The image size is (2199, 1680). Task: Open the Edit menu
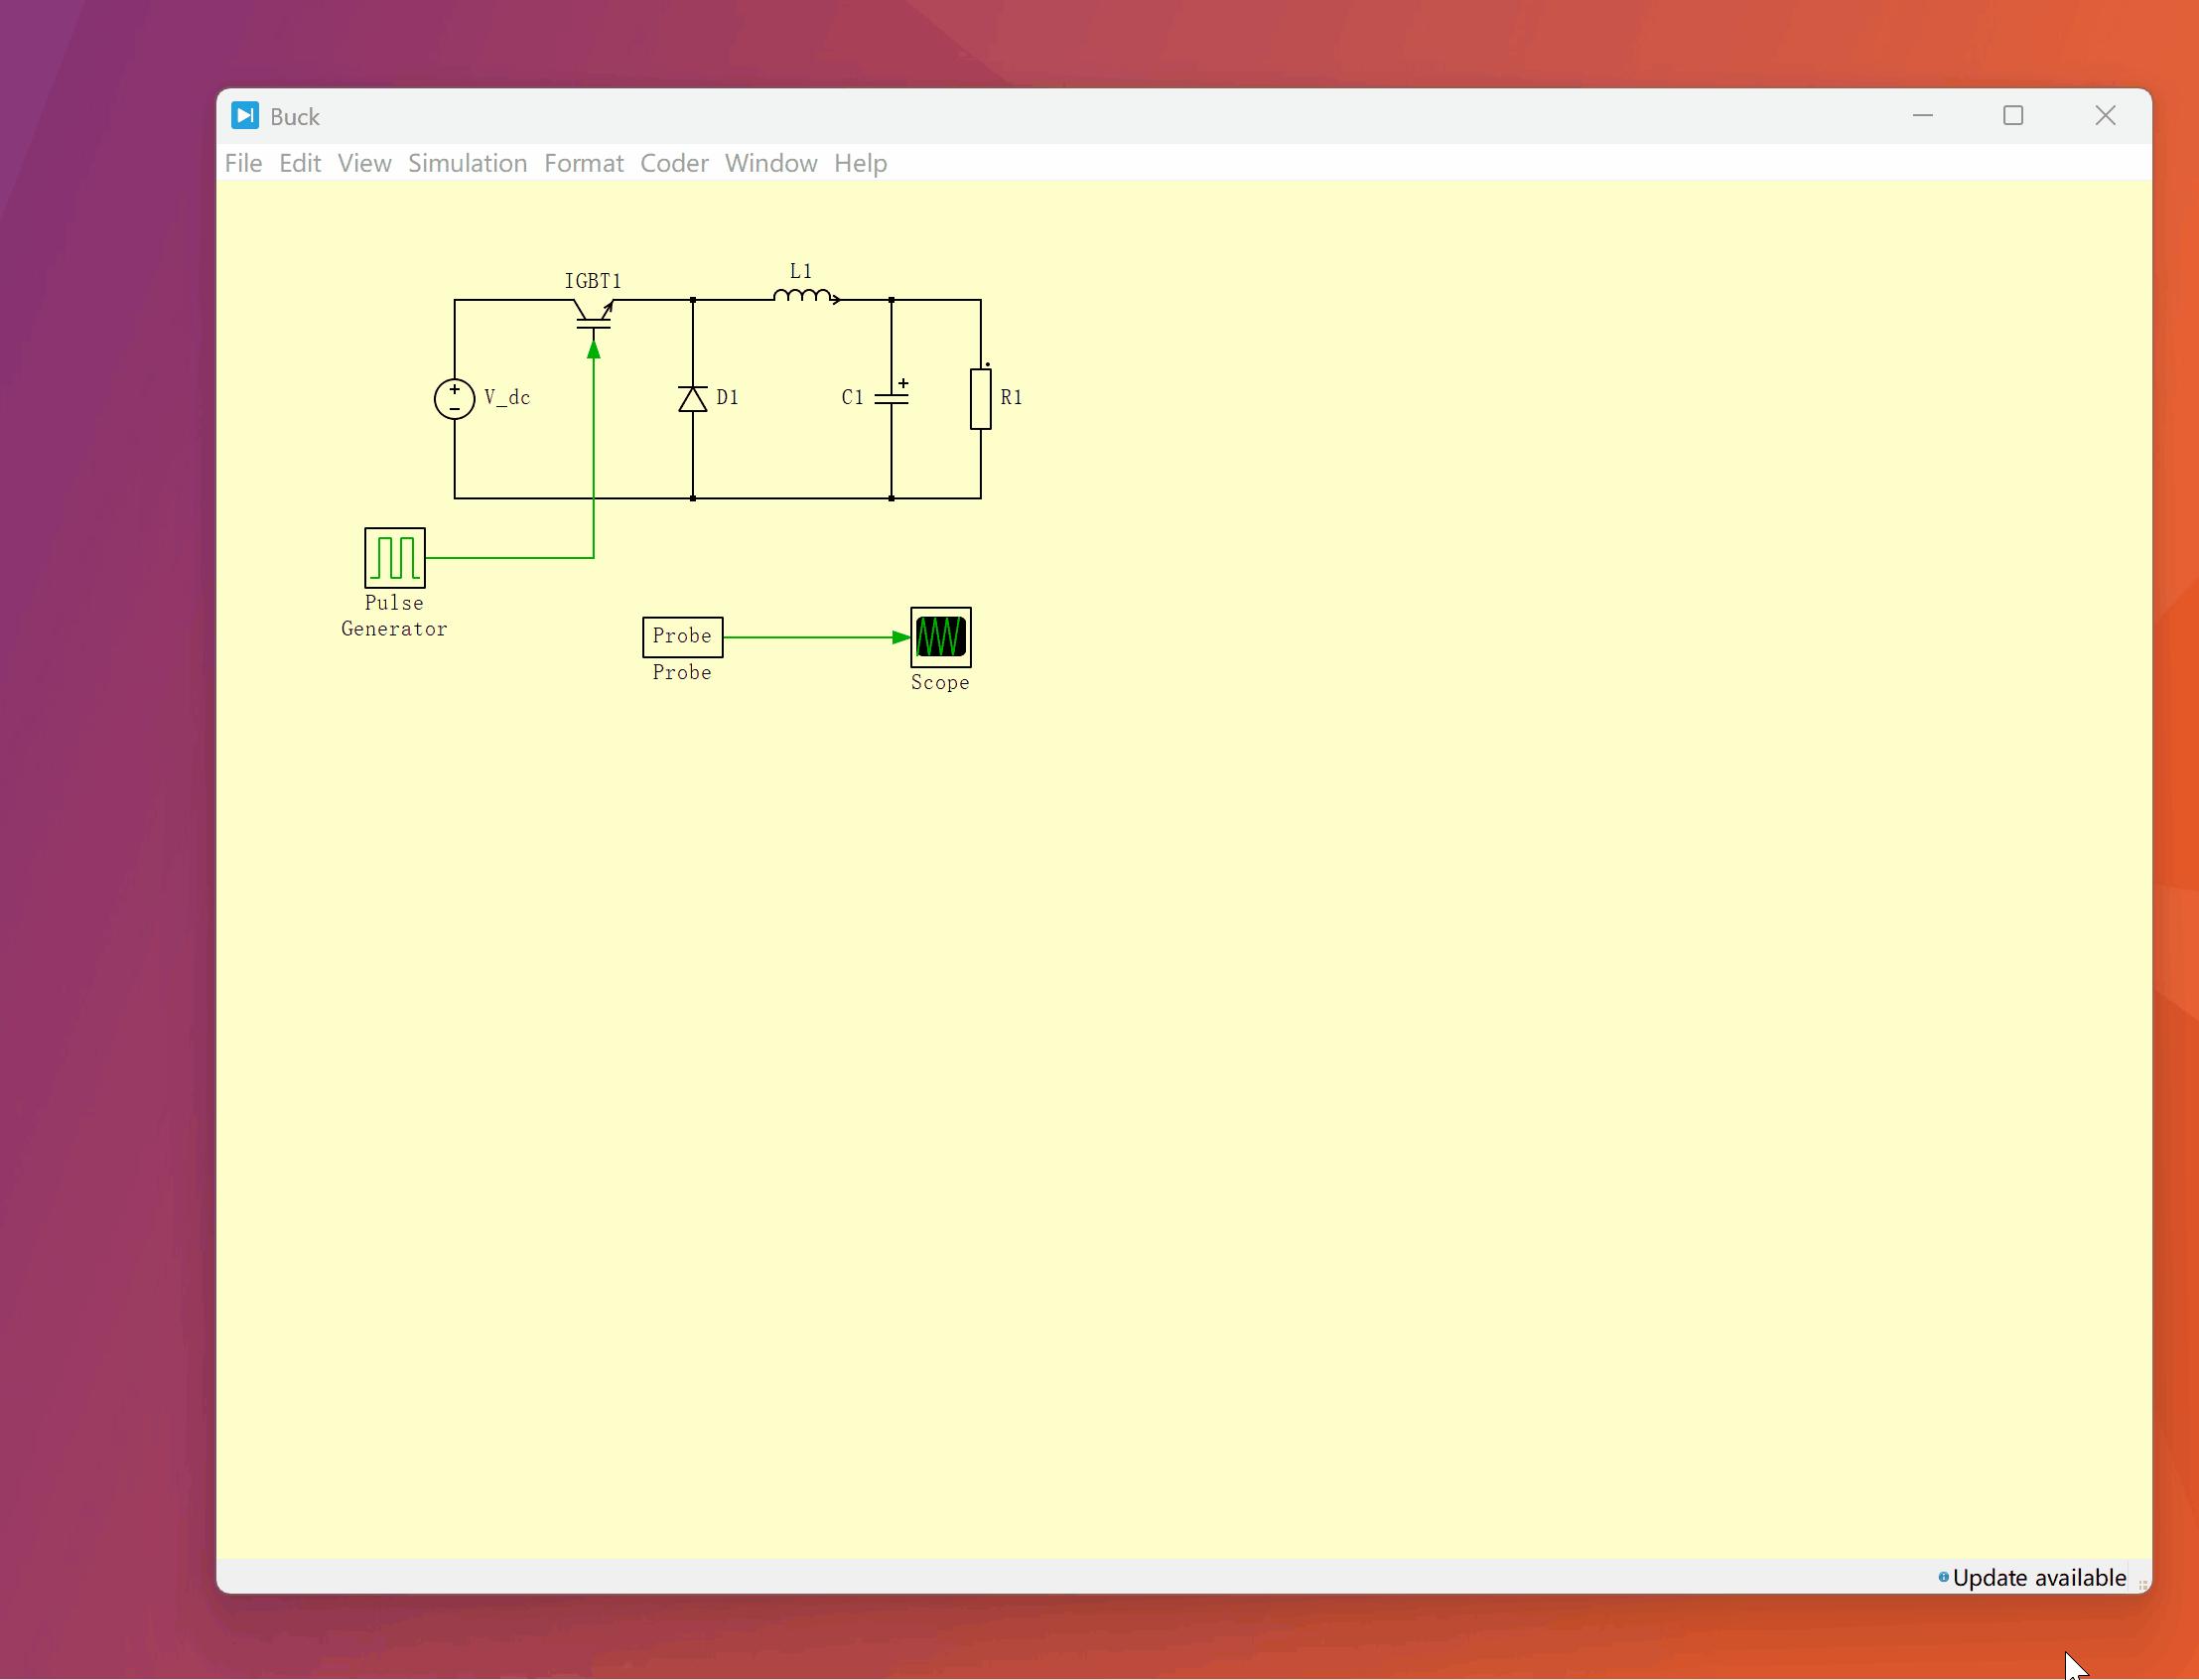click(x=299, y=163)
